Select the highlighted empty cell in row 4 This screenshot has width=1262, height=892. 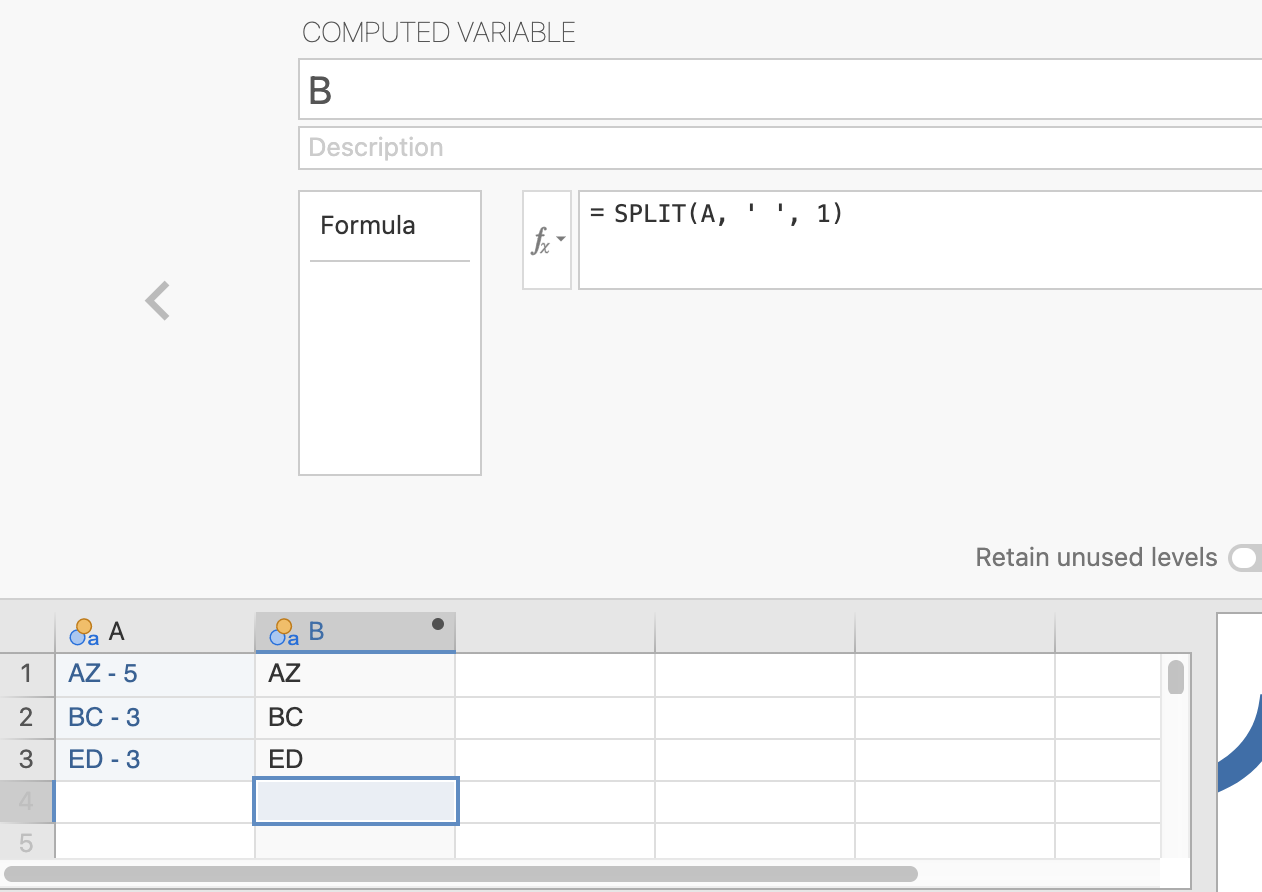[356, 801]
